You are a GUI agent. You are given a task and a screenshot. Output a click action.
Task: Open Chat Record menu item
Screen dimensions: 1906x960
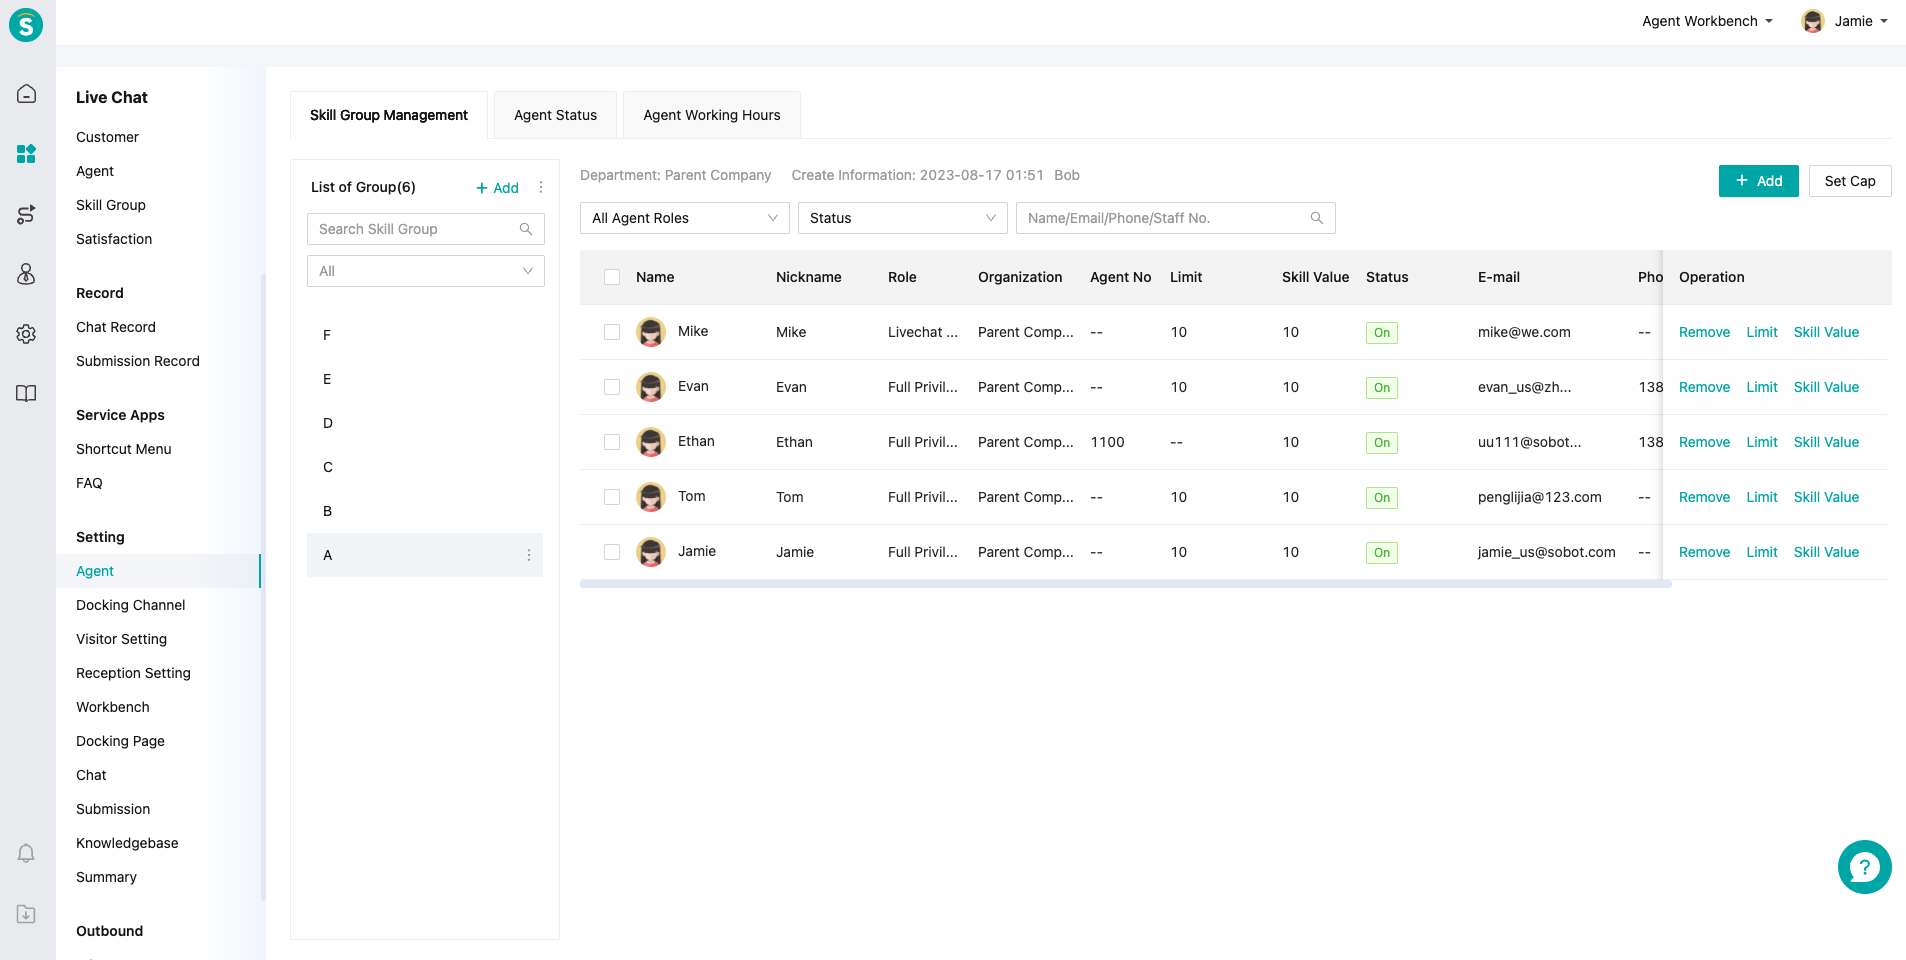[x=116, y=327]
